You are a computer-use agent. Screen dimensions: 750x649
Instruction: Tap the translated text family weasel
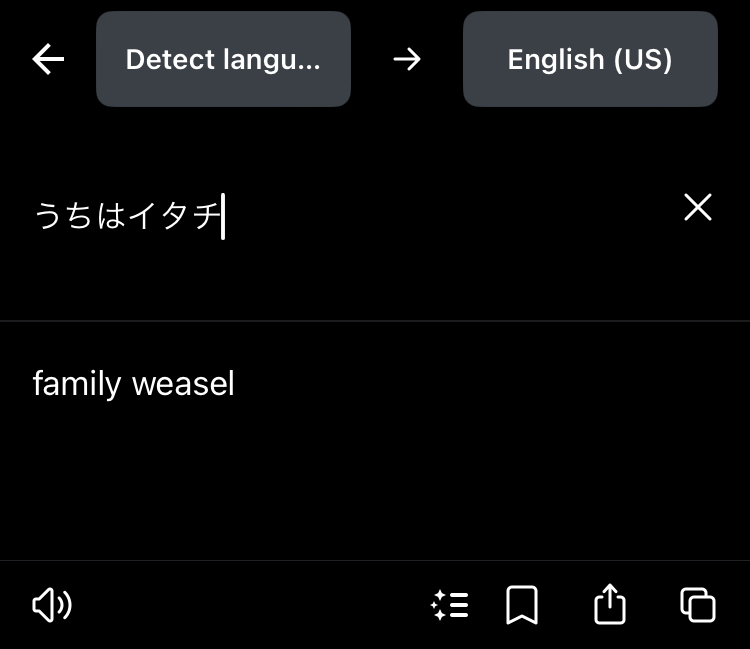133,384
